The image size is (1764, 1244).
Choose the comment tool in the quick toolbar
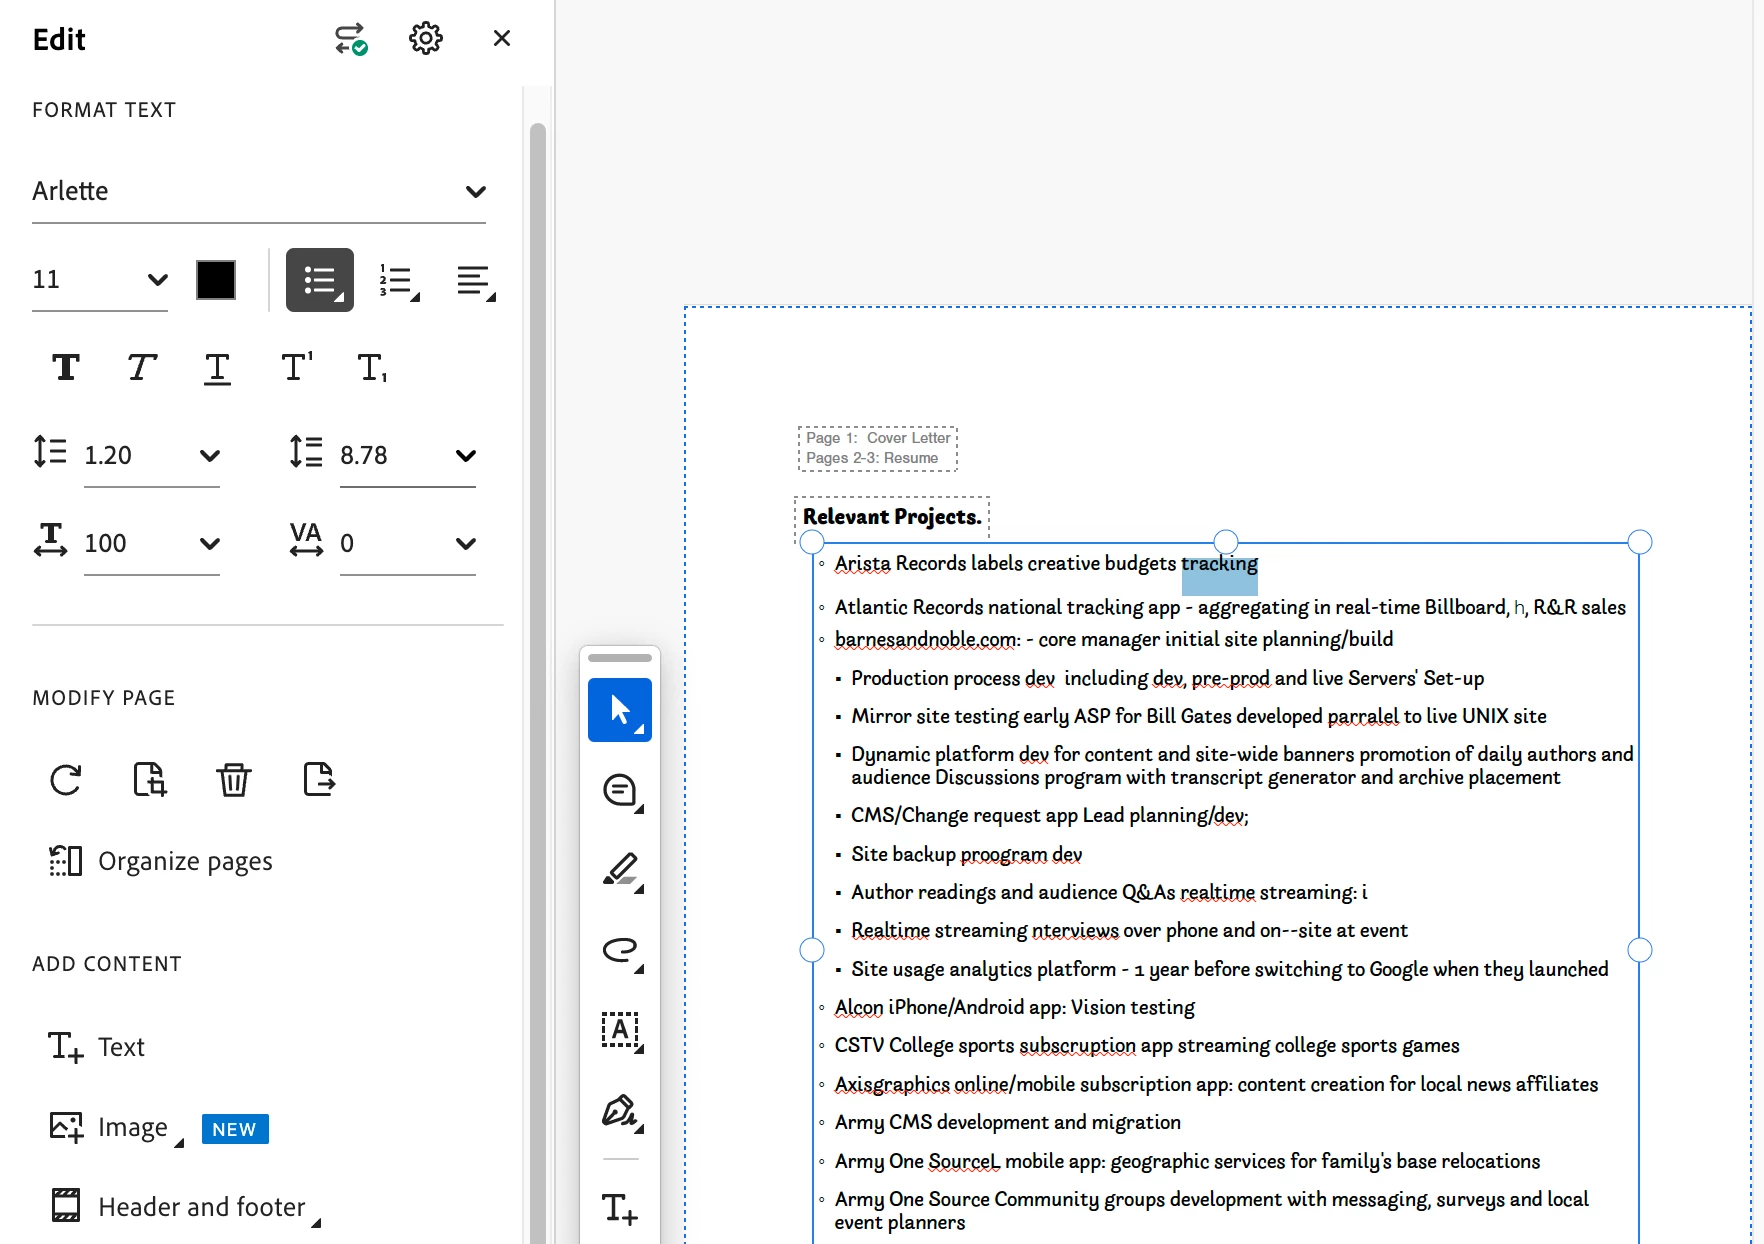620,791
